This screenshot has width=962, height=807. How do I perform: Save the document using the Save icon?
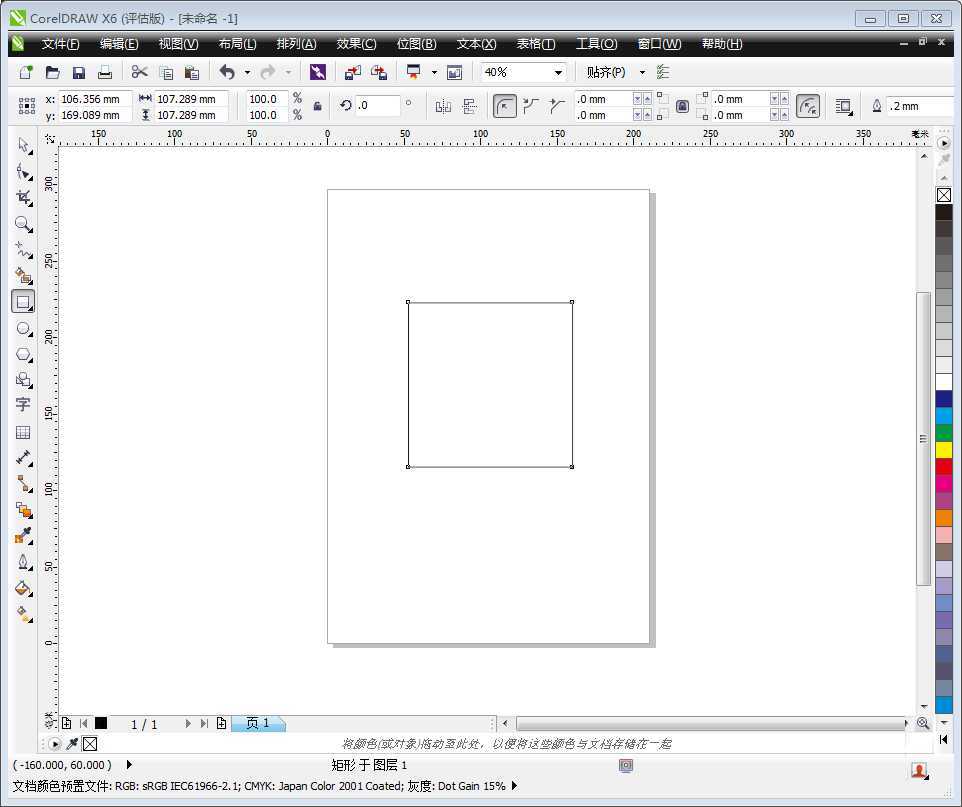click(78, 71)
